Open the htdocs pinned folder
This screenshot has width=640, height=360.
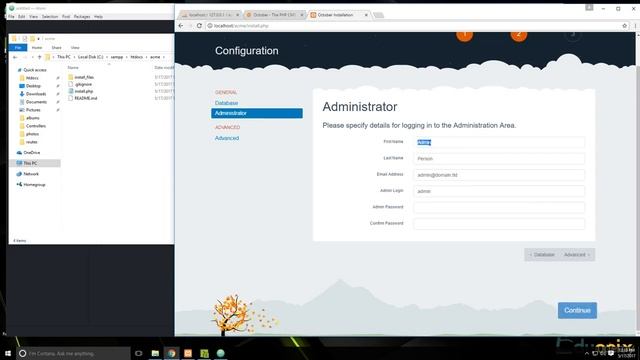click(32, 78)
